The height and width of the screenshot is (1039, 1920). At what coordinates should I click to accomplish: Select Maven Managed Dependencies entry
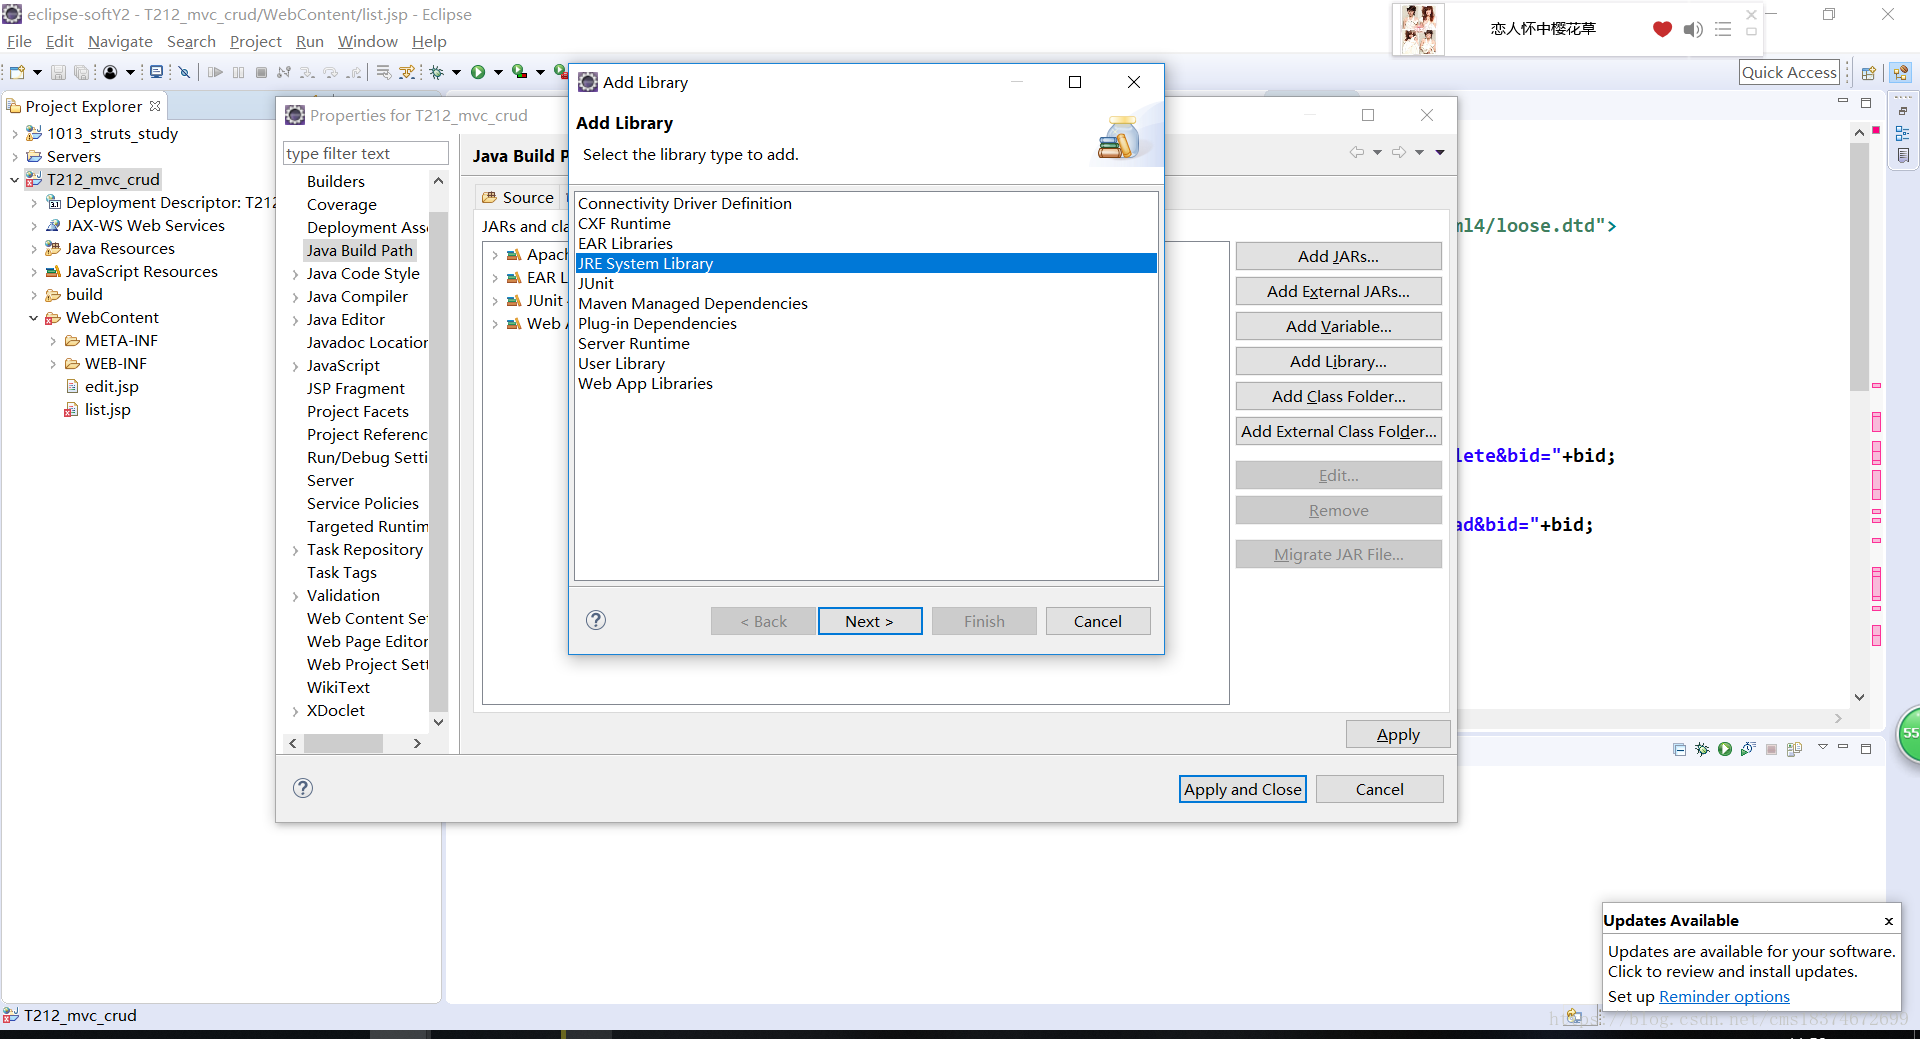point(866,303)
